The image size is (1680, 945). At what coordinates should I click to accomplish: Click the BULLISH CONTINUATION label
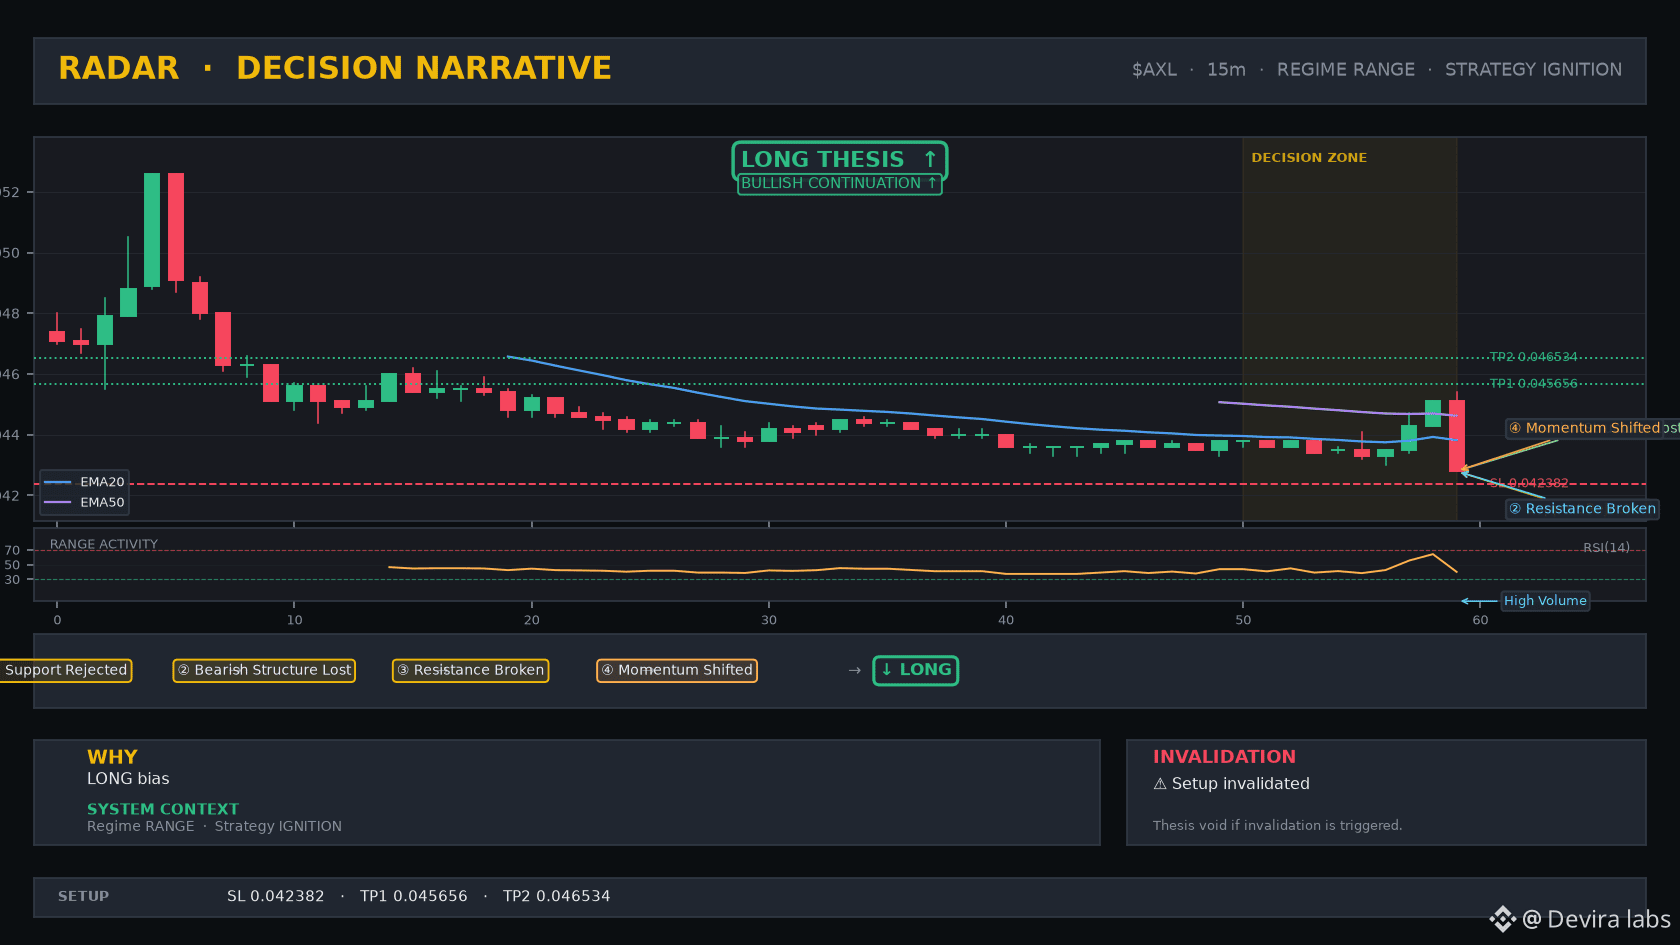pos(839,184)
